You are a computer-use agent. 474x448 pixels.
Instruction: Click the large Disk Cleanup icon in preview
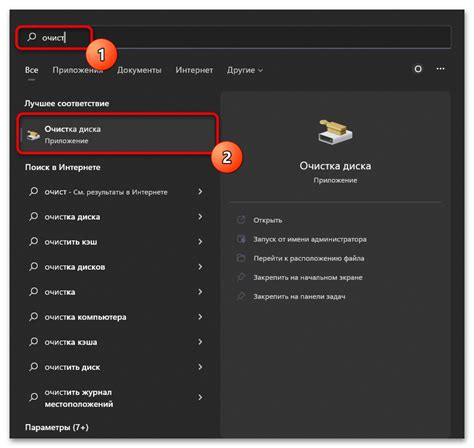click(x=335, y=132)
